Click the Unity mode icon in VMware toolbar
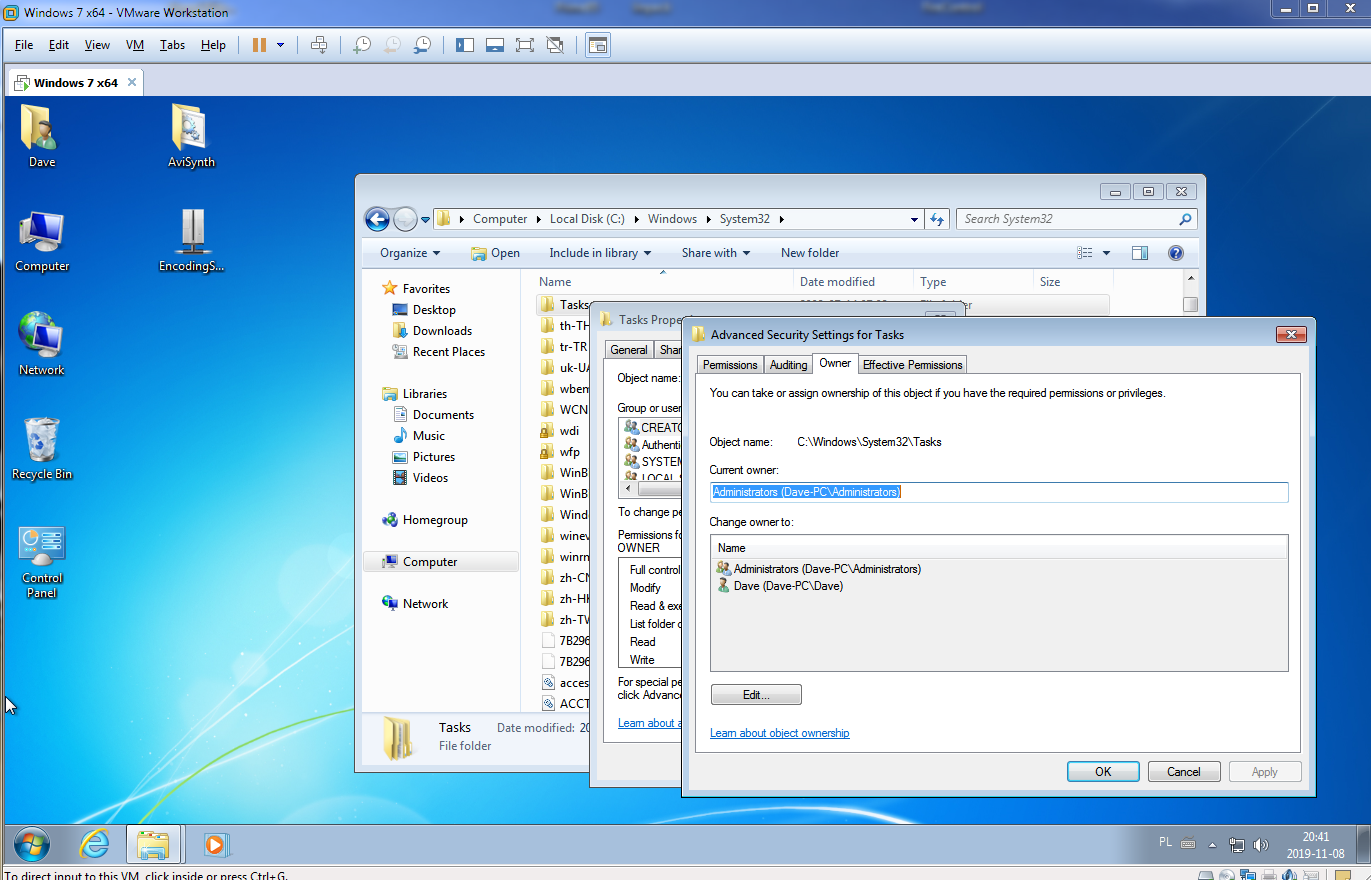Viewport: 1371px width, 880px height. pos(556,45)
